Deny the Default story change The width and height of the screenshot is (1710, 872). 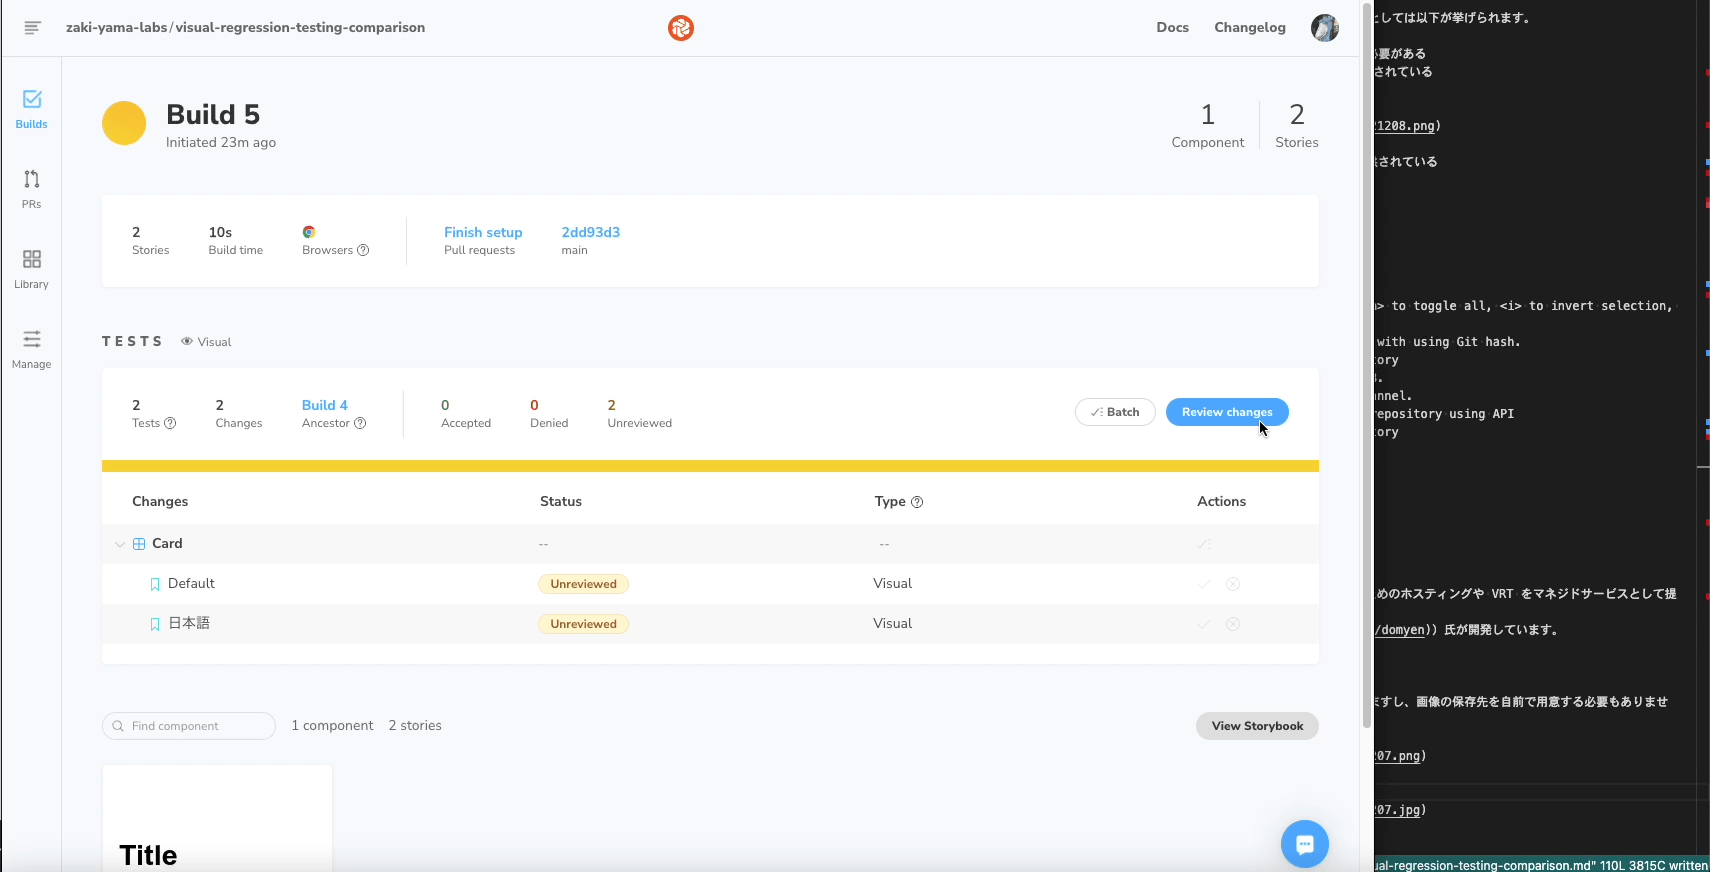point(1233,584)
